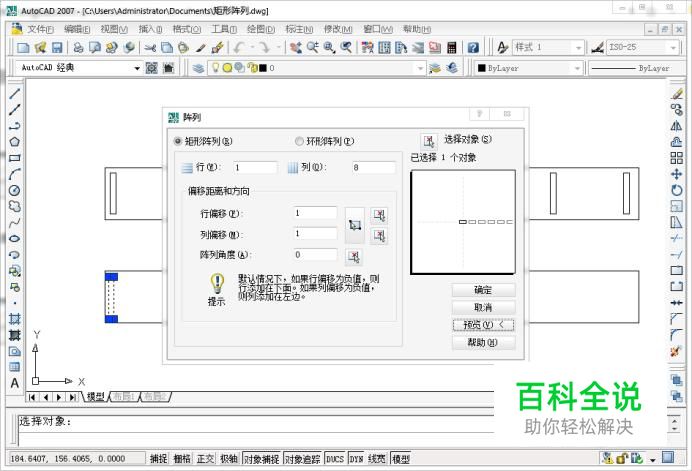This screenshot has height=471, width=692.
Task: Click the Erase tool in modify toolbar
Action: point(677,93)
